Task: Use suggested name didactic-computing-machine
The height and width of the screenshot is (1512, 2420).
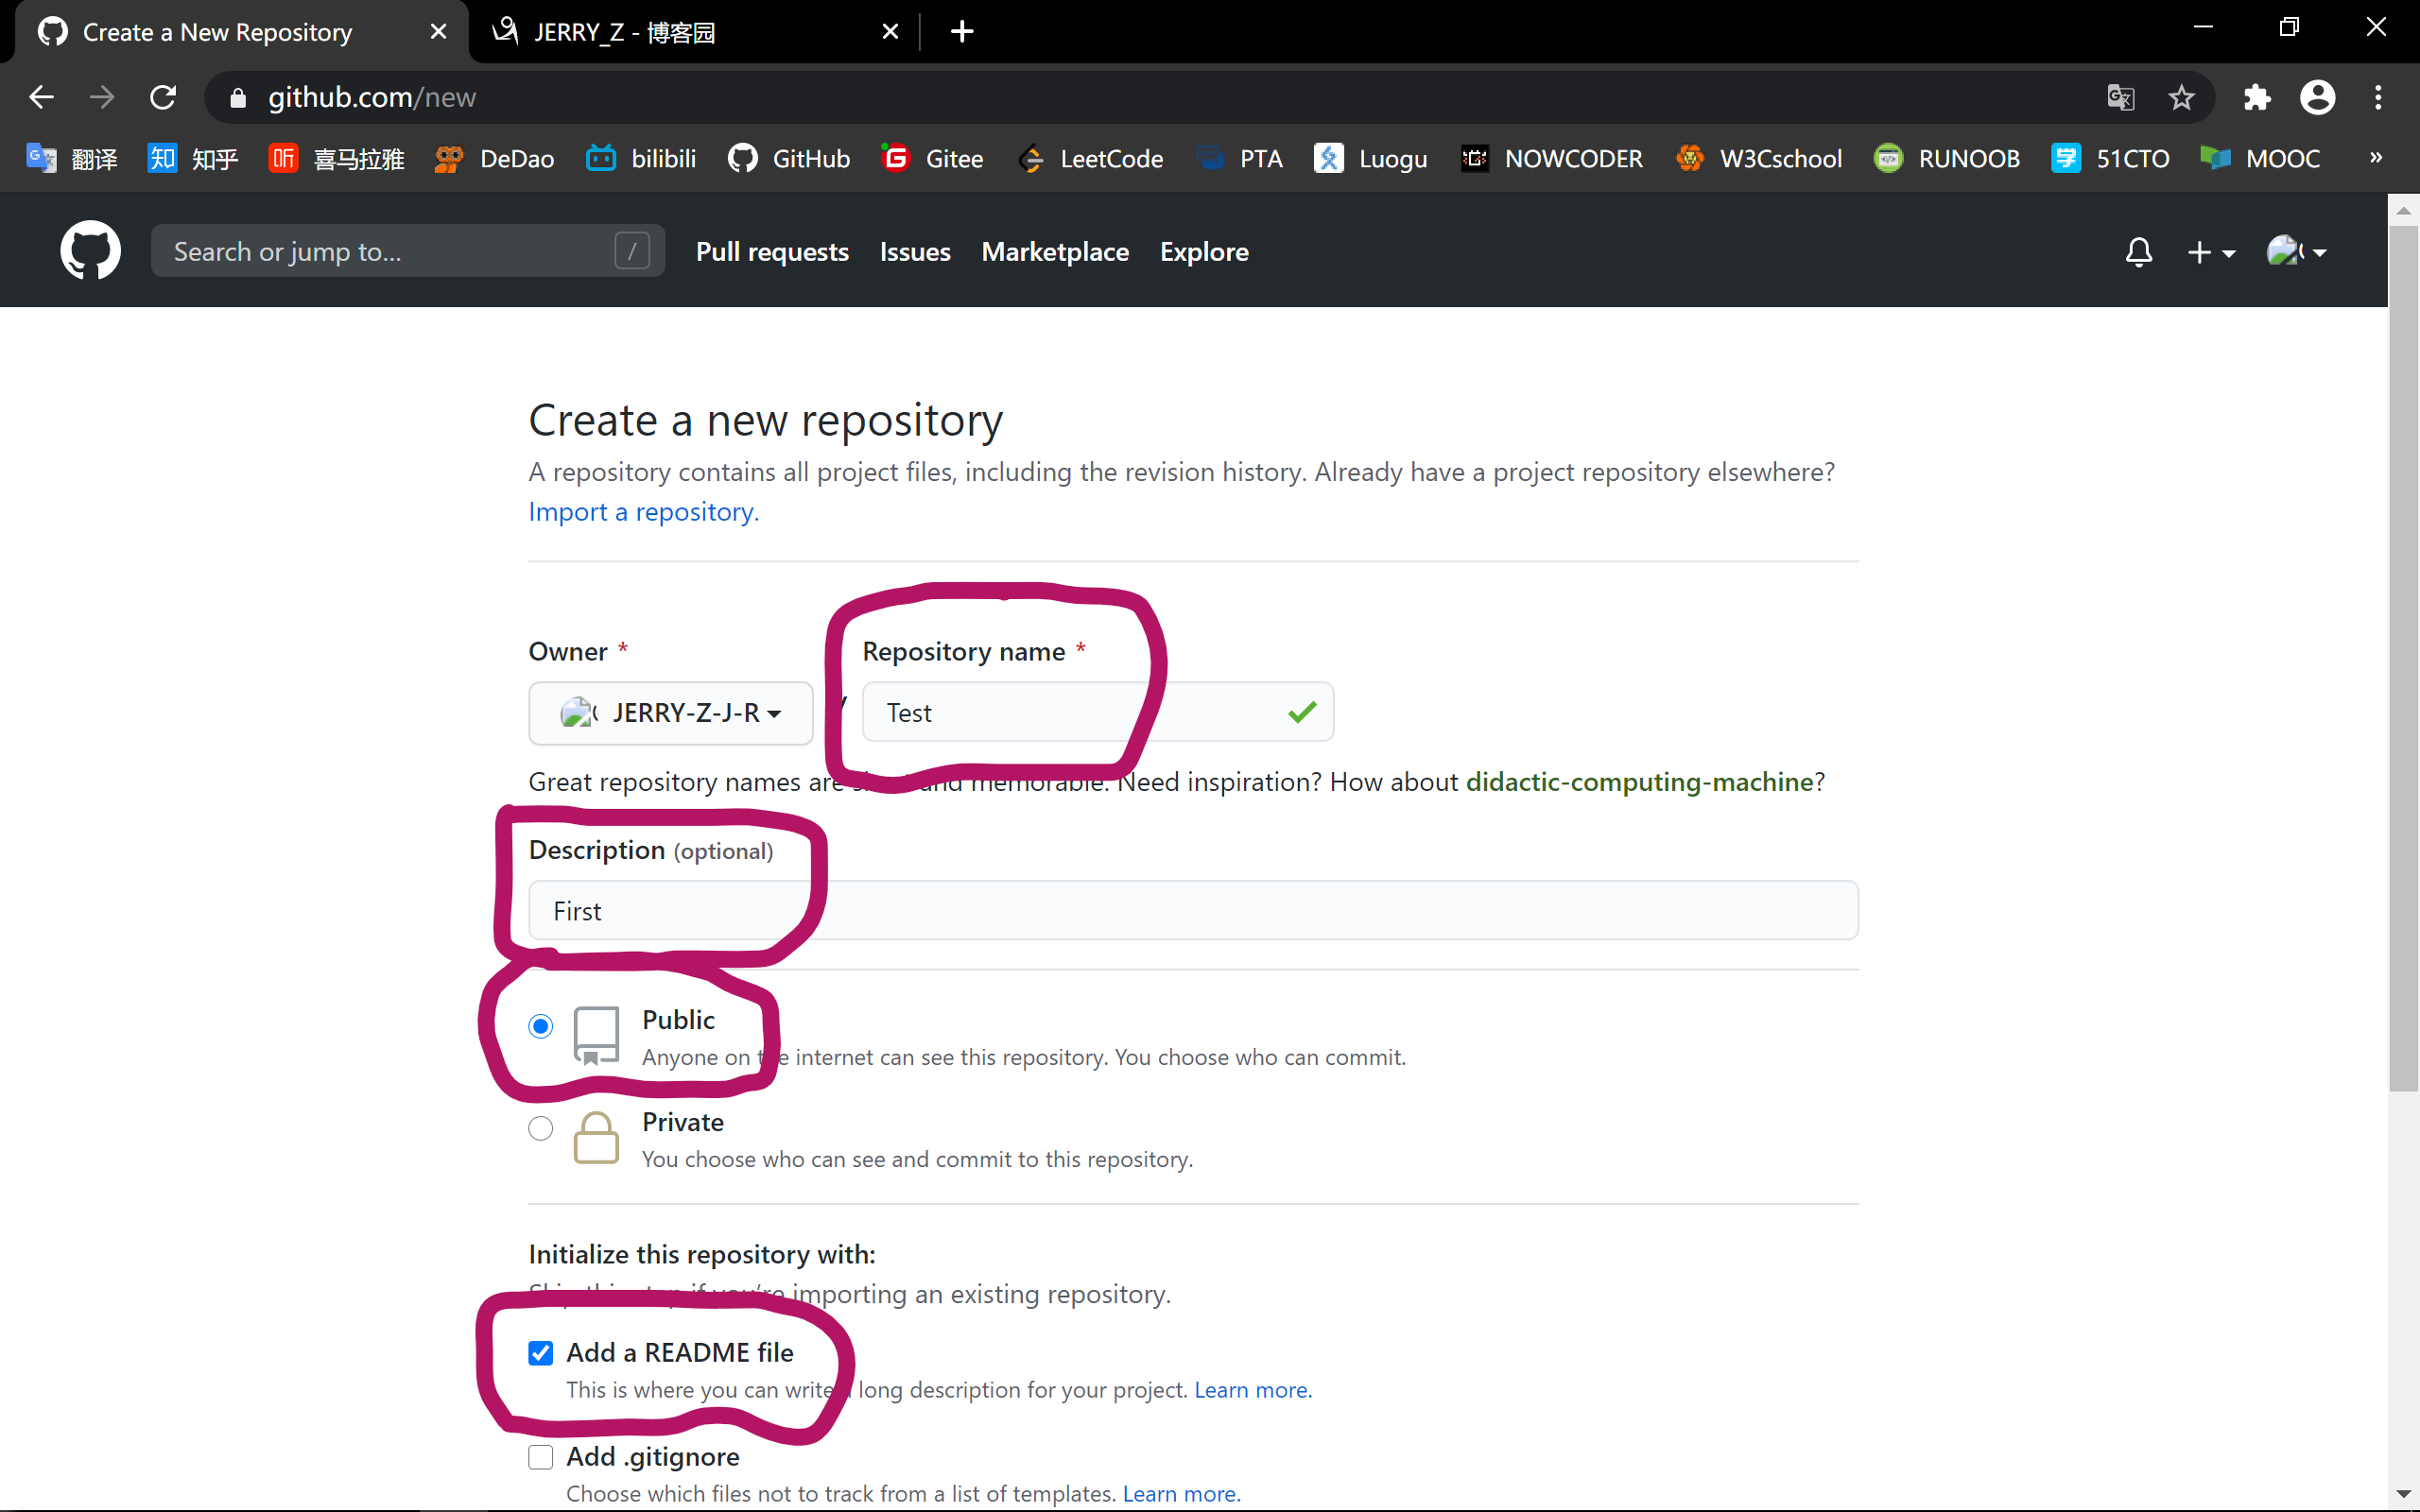Action: (1639, 782)
